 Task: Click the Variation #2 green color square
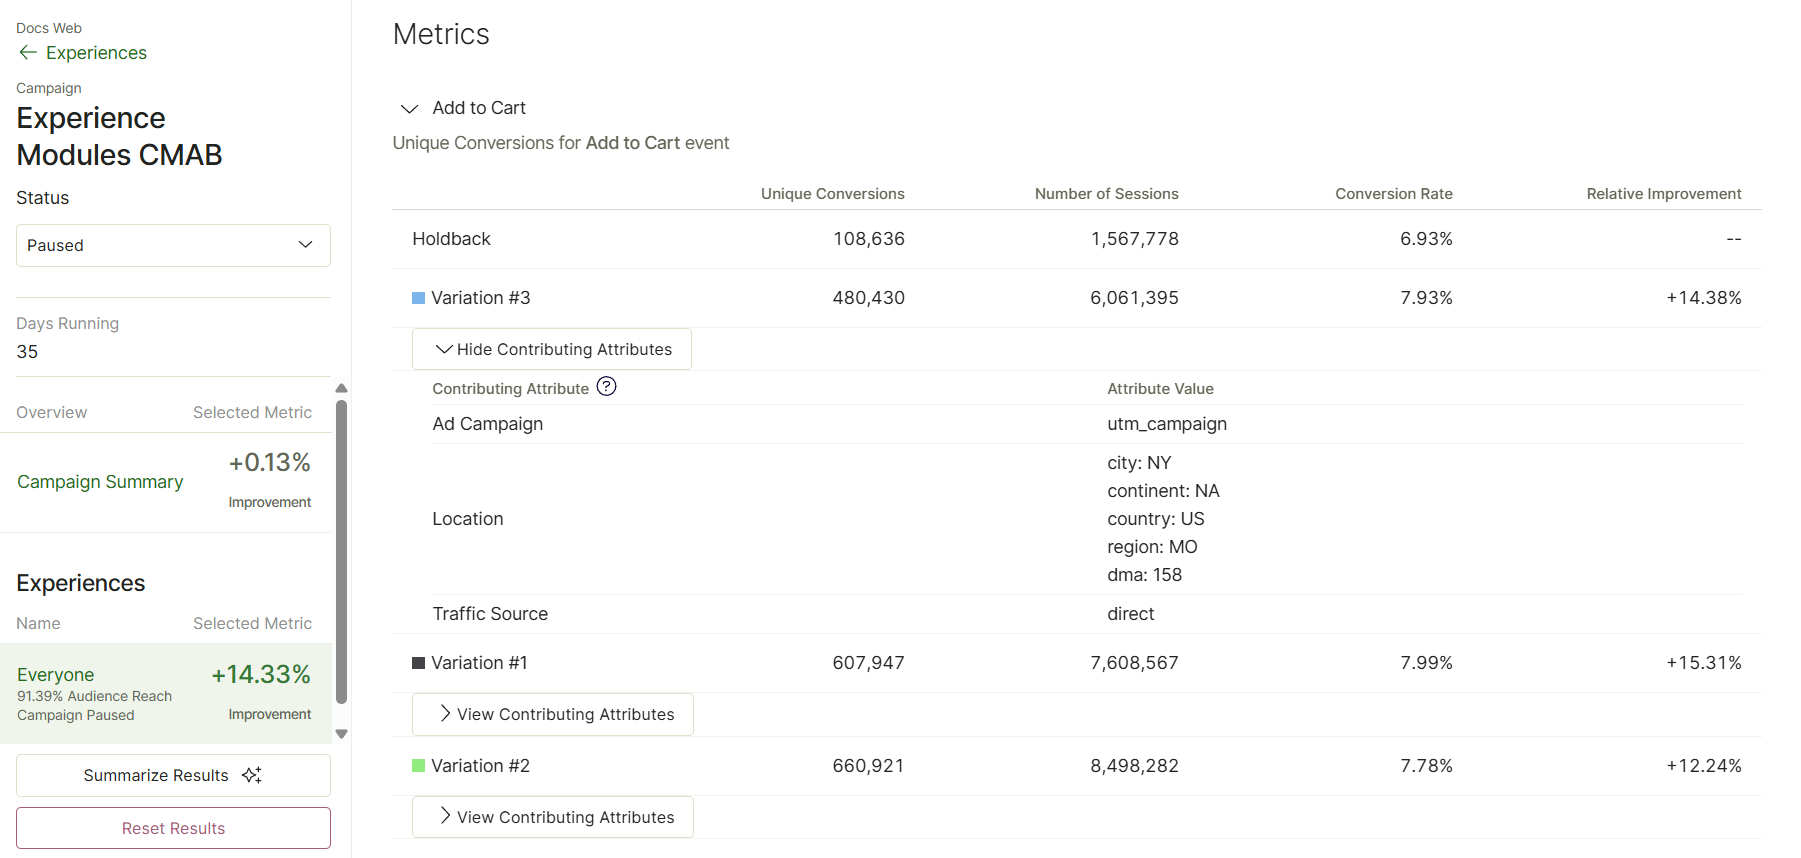(x=418, y=766)
